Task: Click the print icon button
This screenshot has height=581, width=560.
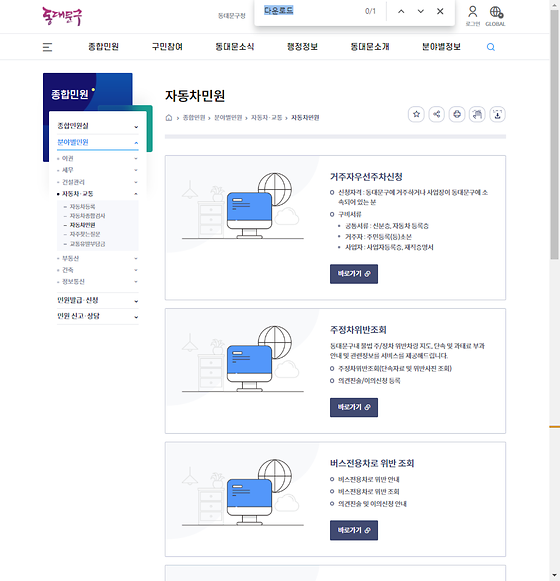Action: point(457,114)
